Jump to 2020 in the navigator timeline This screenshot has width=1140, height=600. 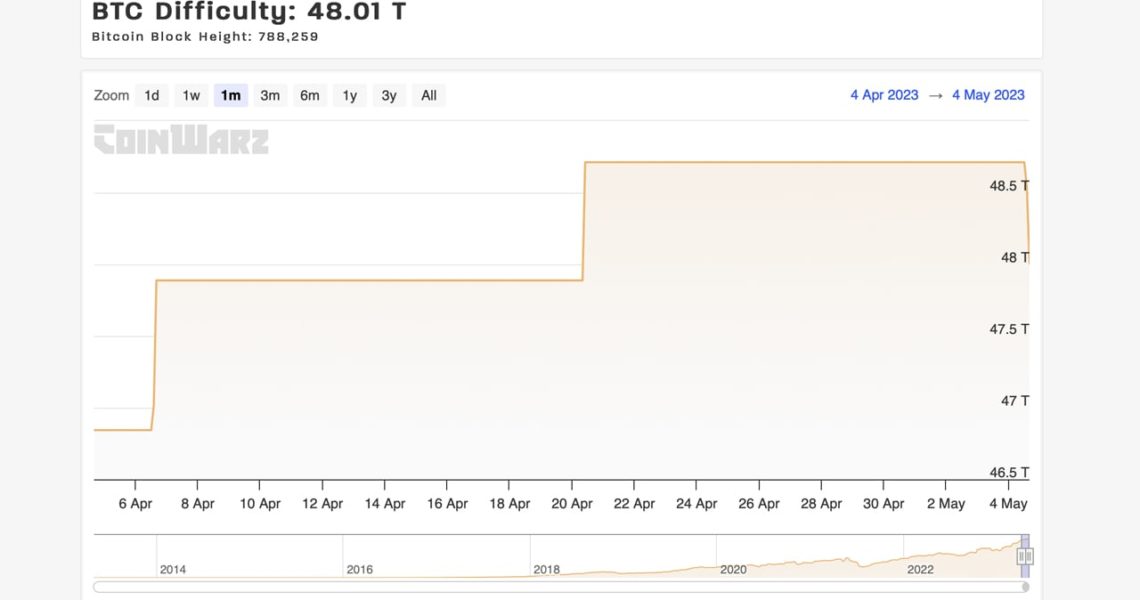click(733, 569)
